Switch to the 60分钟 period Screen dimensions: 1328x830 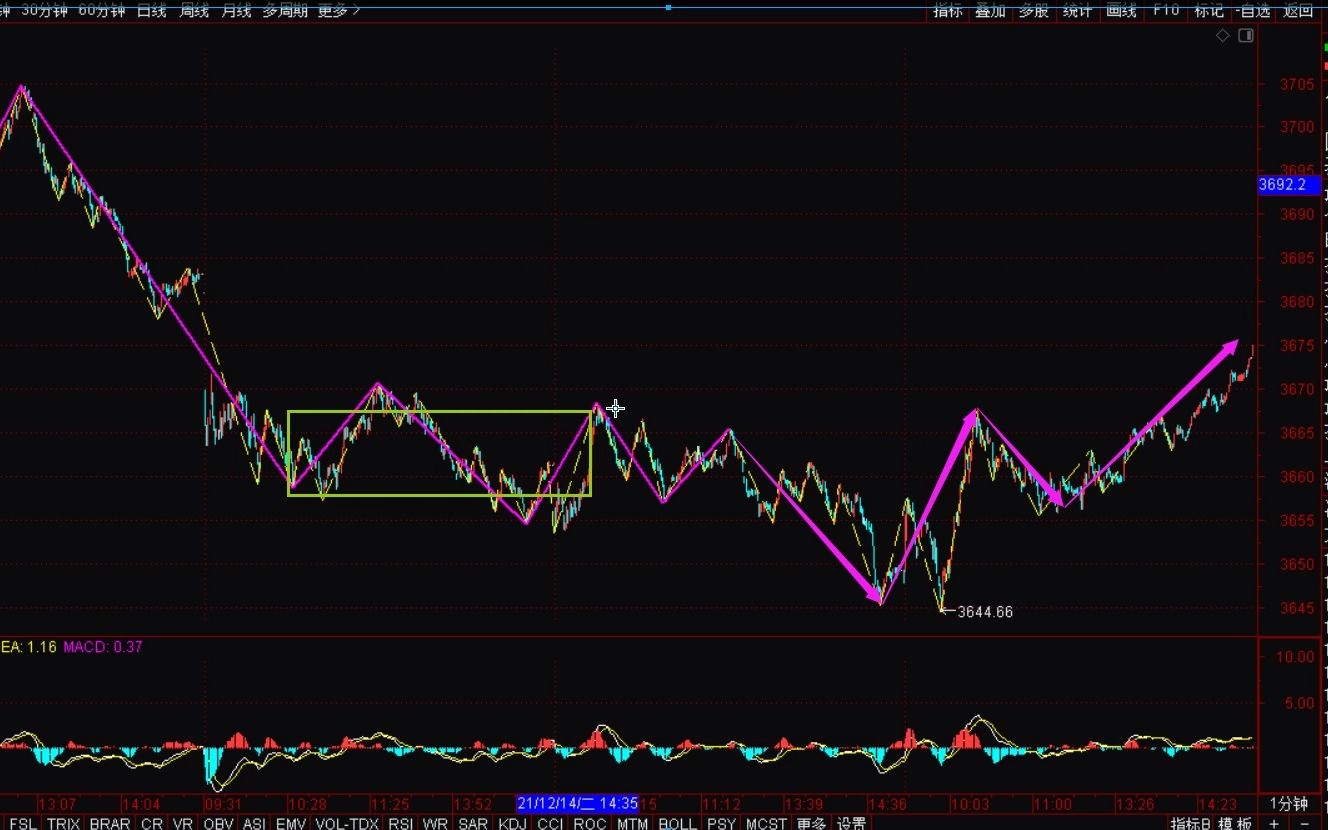coord(102,10)
